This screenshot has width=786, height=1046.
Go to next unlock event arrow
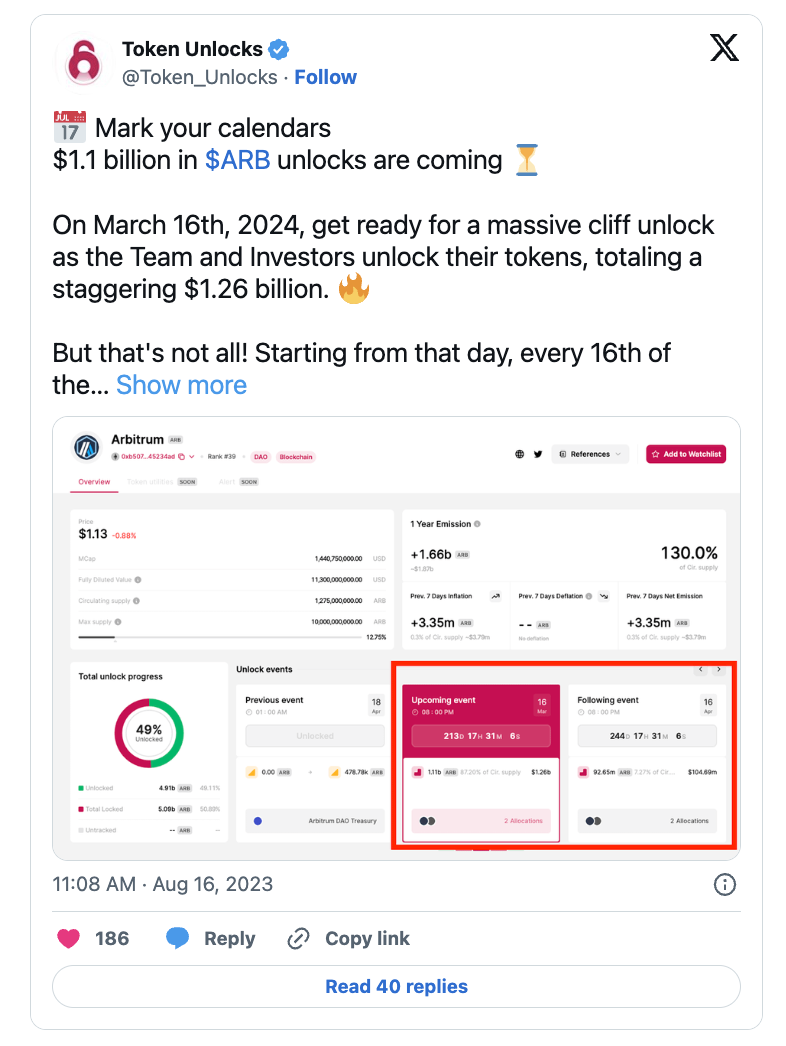[719, 669]
